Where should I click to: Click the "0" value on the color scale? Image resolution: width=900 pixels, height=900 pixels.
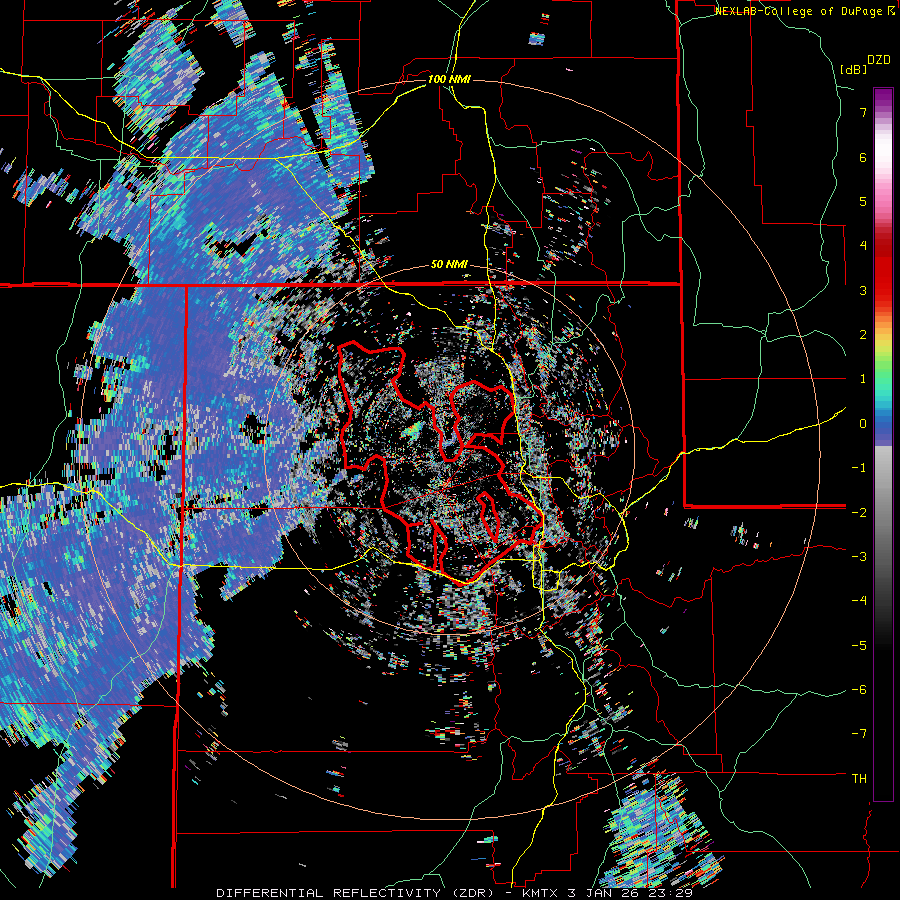(x=863, y=424)
